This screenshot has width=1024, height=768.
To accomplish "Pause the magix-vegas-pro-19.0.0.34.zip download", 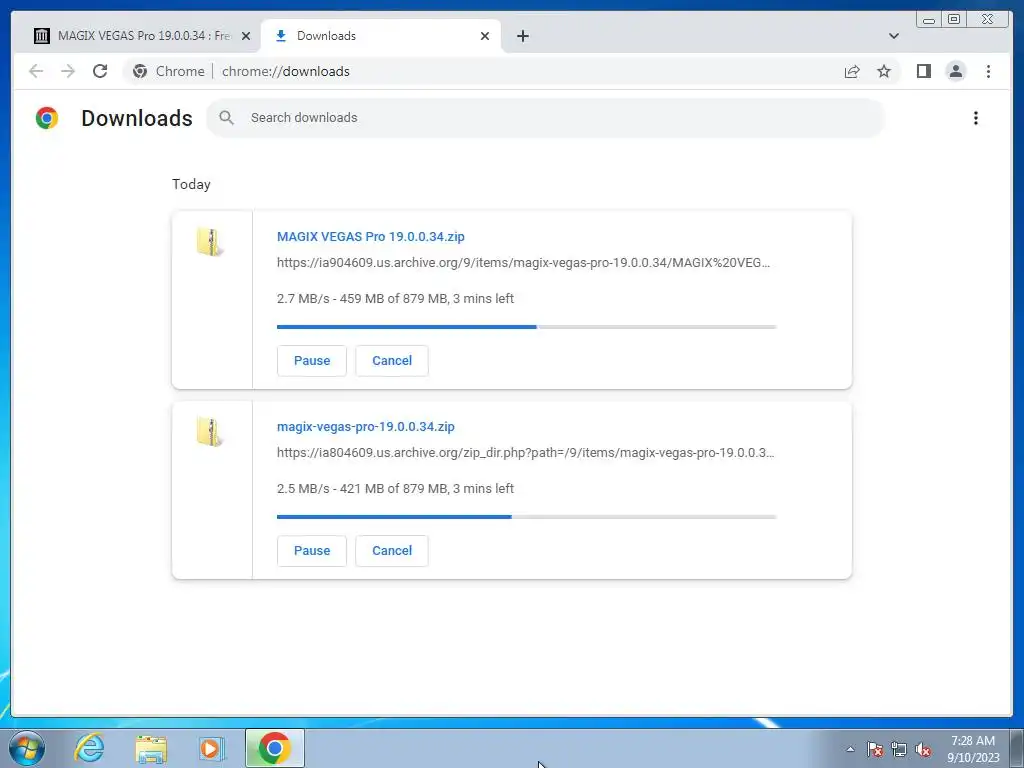I will coord(312,551).
